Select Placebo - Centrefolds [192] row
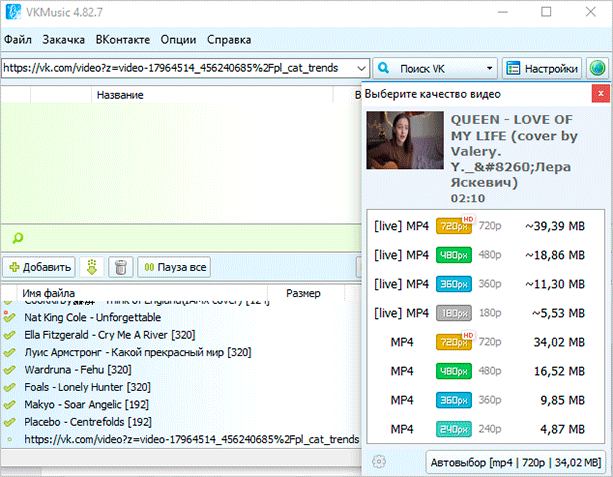The image size is (613, 477). [180, 422]
